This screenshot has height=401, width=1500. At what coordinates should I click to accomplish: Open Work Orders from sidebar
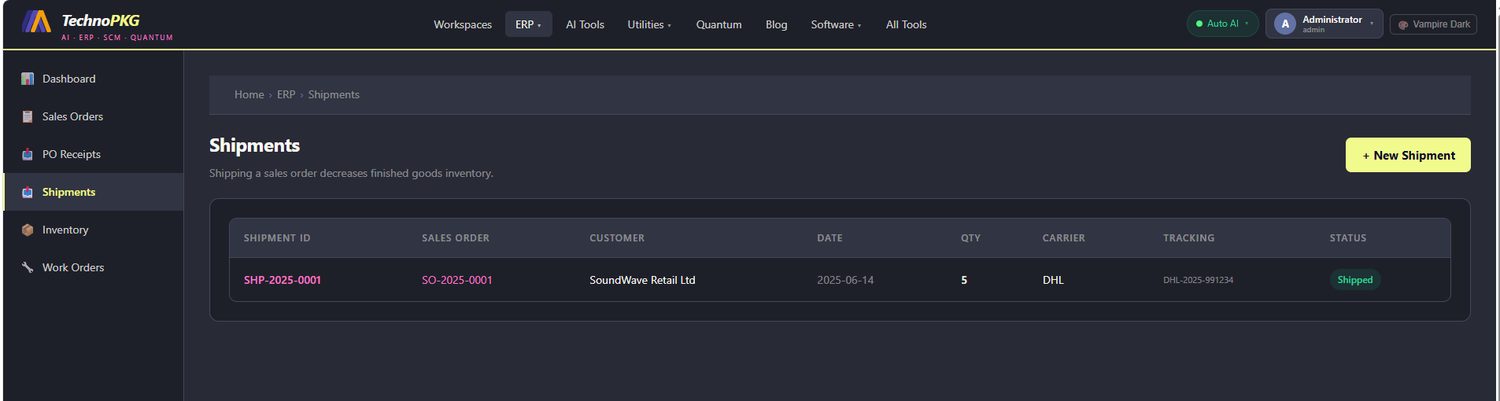[x=93, y=268]
